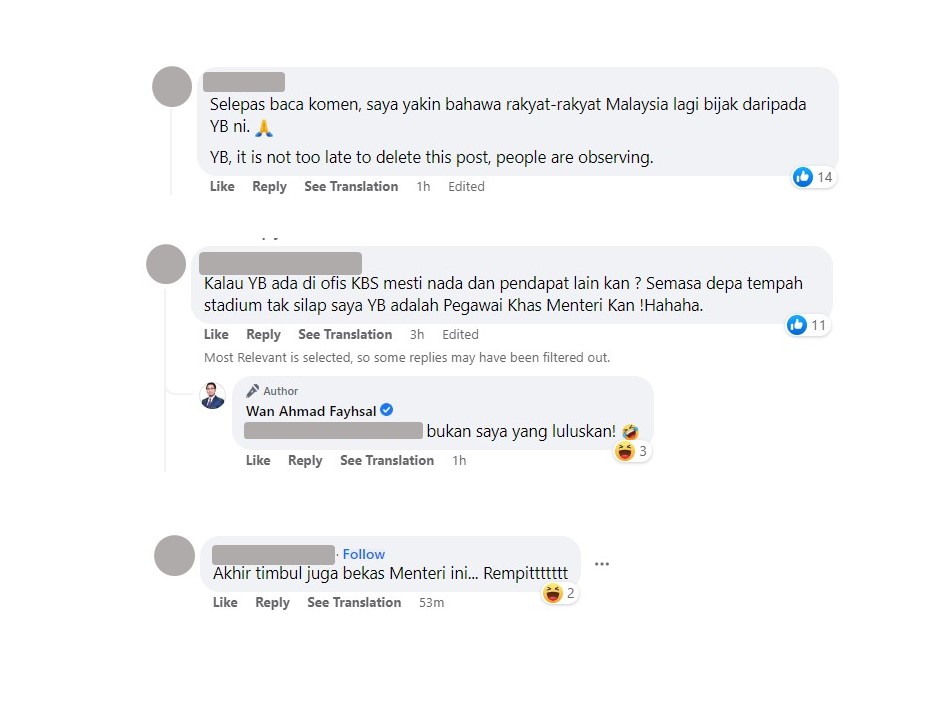Click the first commenter's gray avatar

[172, 87]
